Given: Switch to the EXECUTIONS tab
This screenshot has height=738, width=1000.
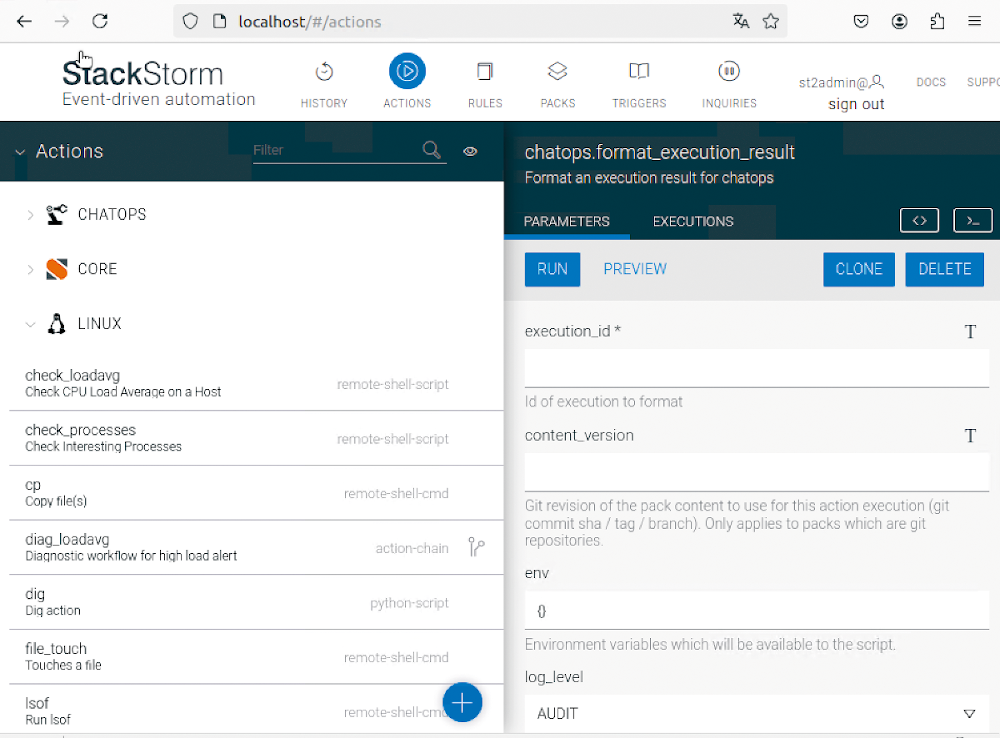Looking at the screenshot, I should pyautogui.click(x=693, y=221).
